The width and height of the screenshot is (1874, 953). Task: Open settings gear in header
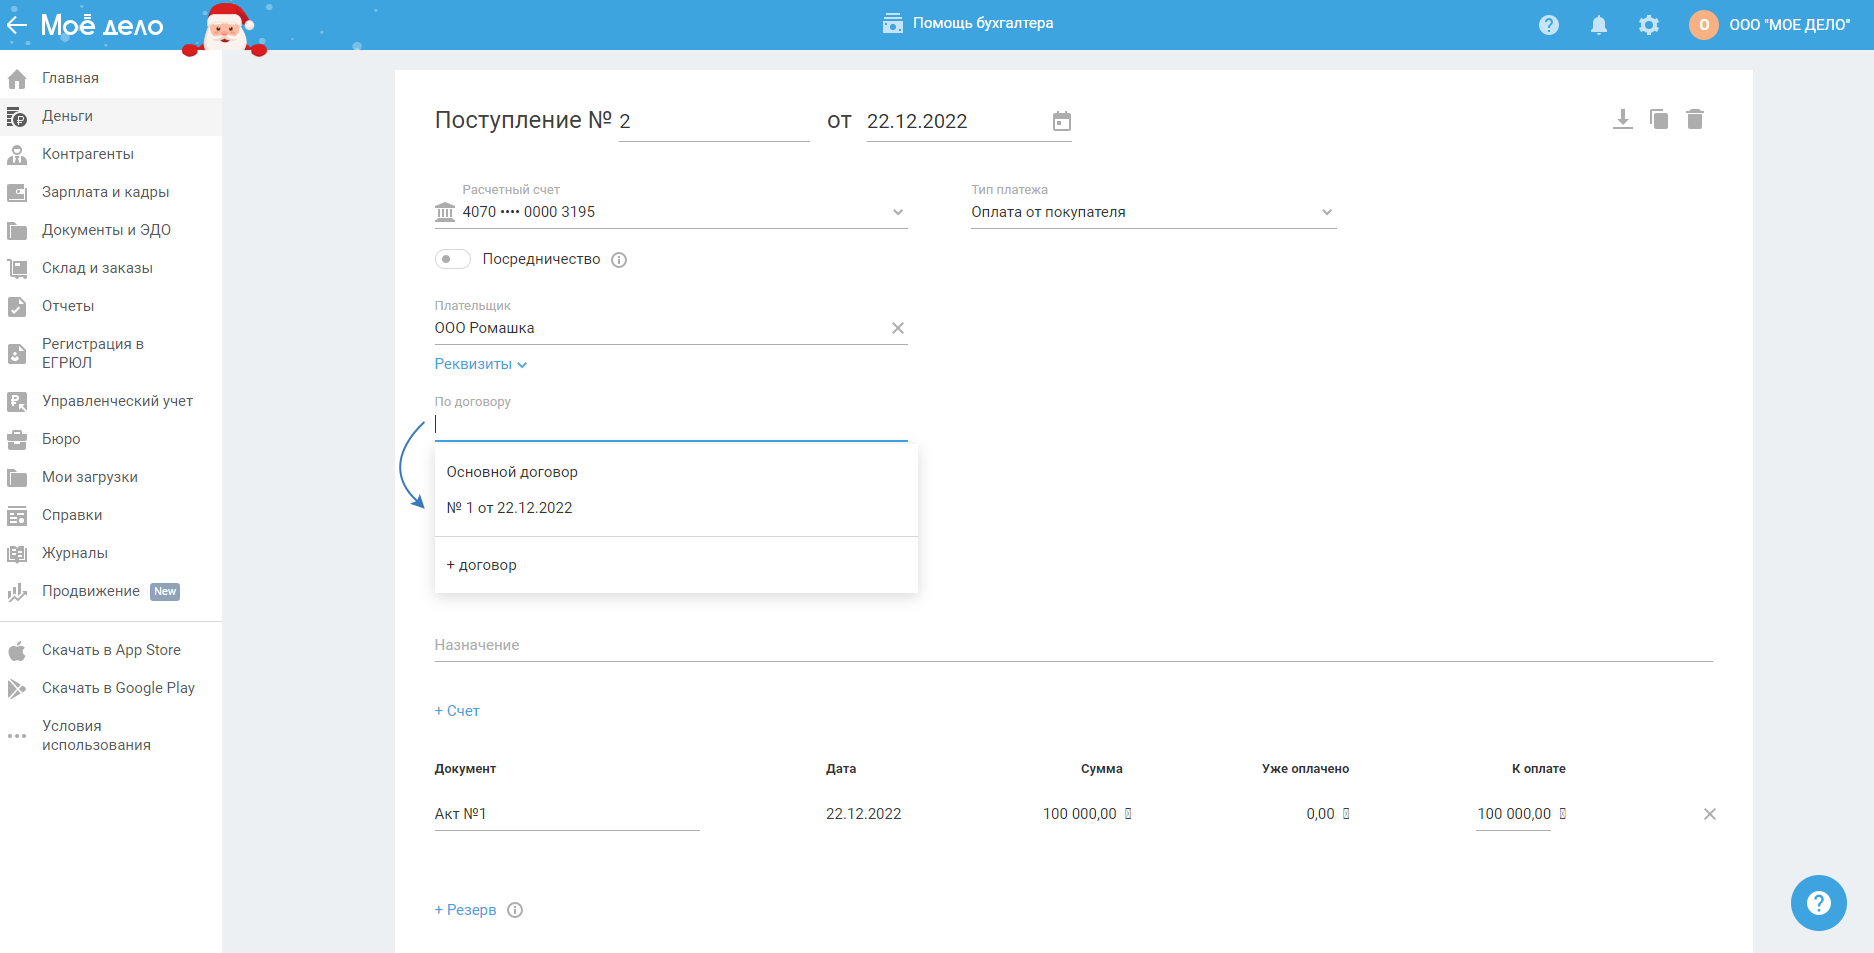pos(1649,25)
